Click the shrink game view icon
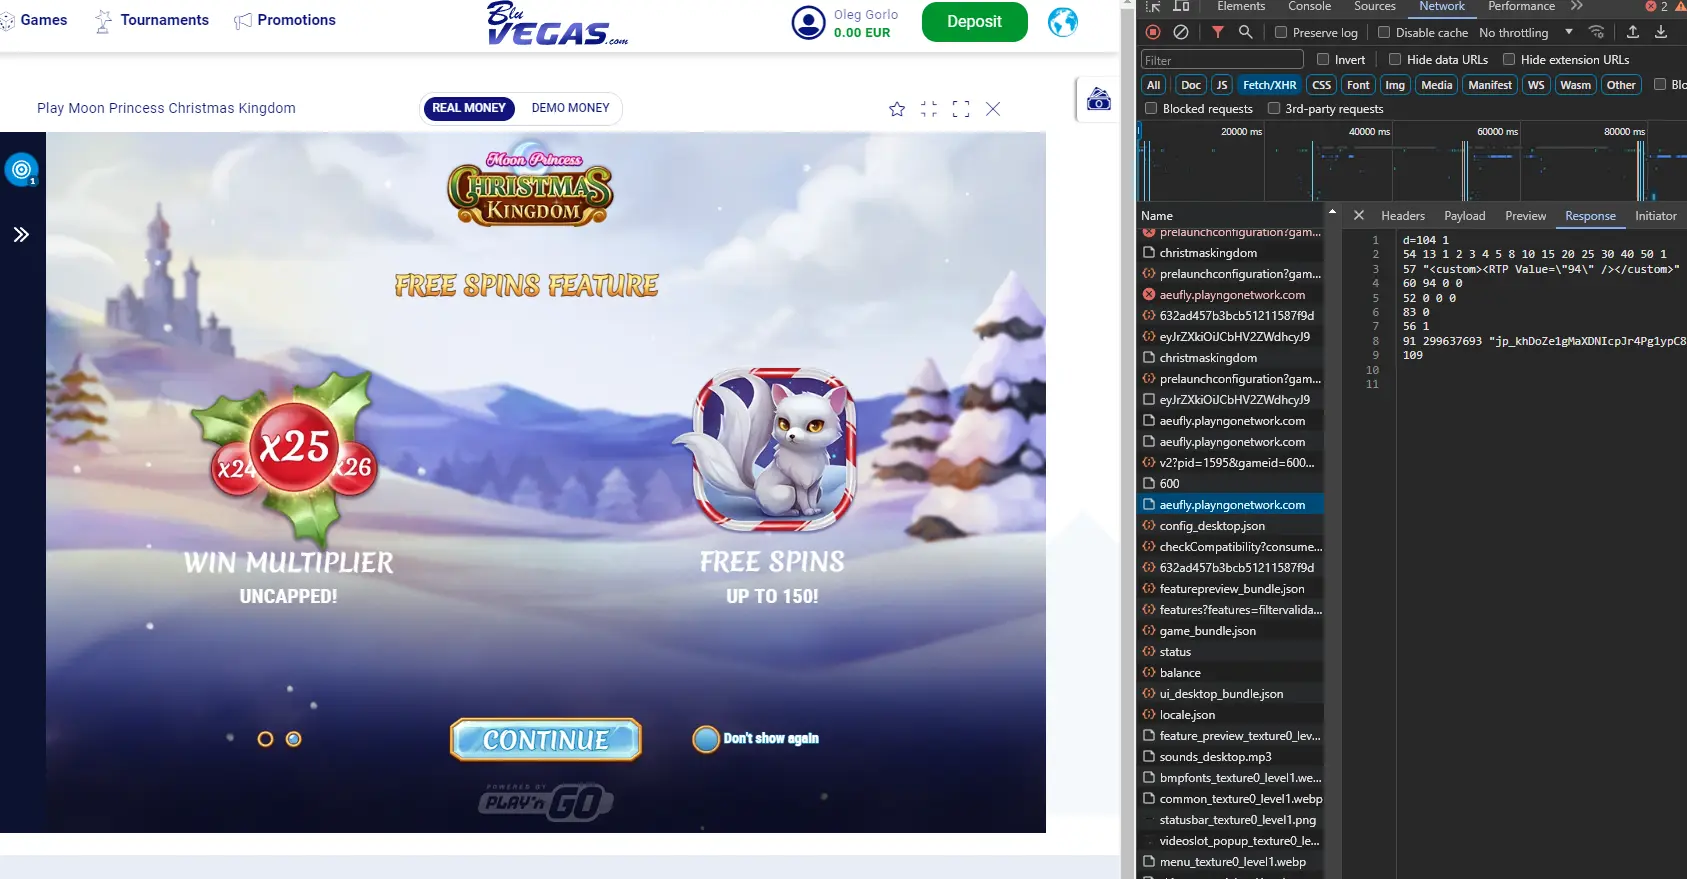This screenshot has height=879, width=1687. pos(929,109)
